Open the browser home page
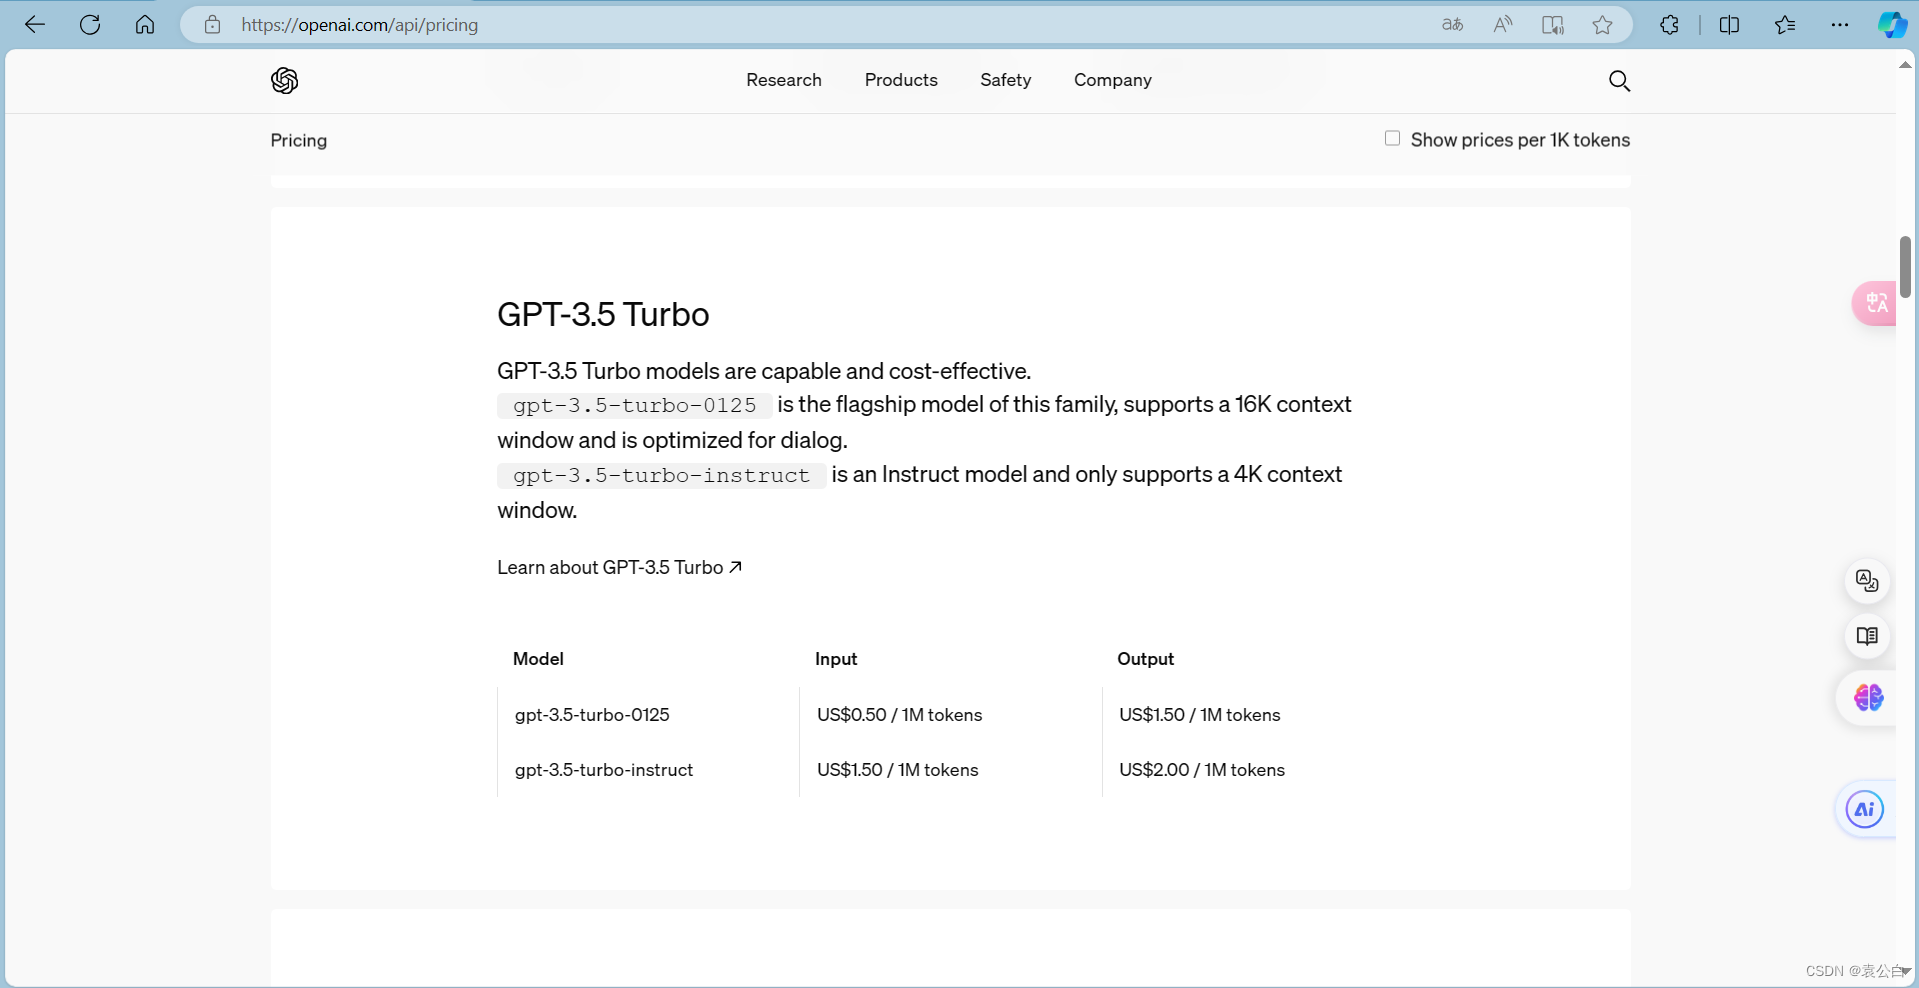Viewport: 1919px width, 988px height. click(x=145, y=25)
